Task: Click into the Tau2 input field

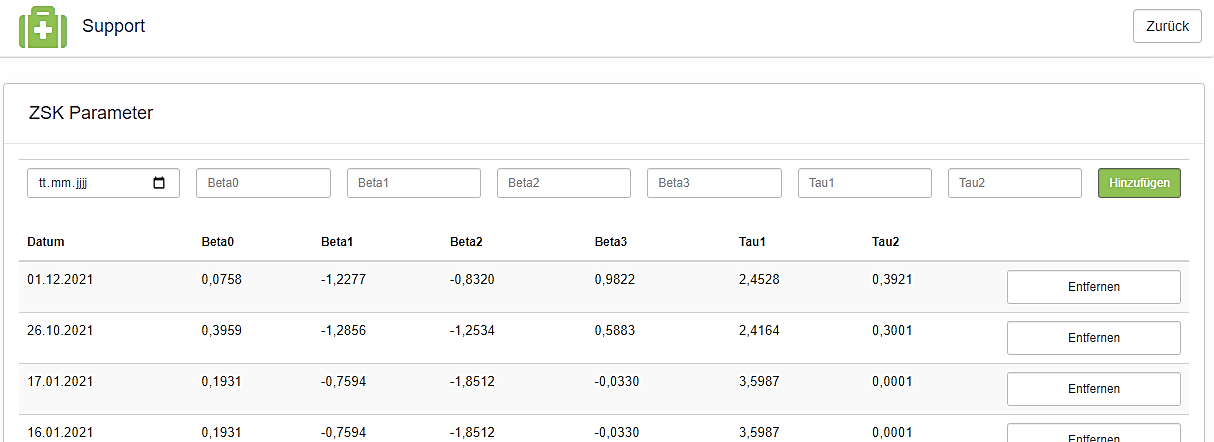Action: [x=1015, y=183]
